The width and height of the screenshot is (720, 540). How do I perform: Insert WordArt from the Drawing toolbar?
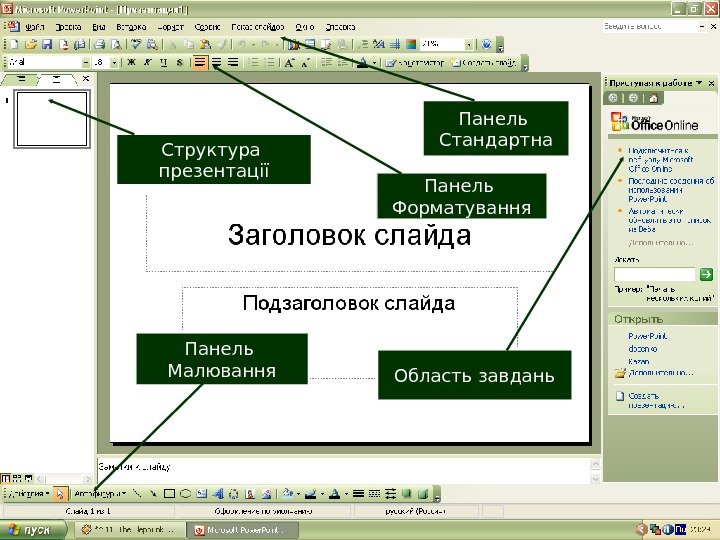click(218, 494)
